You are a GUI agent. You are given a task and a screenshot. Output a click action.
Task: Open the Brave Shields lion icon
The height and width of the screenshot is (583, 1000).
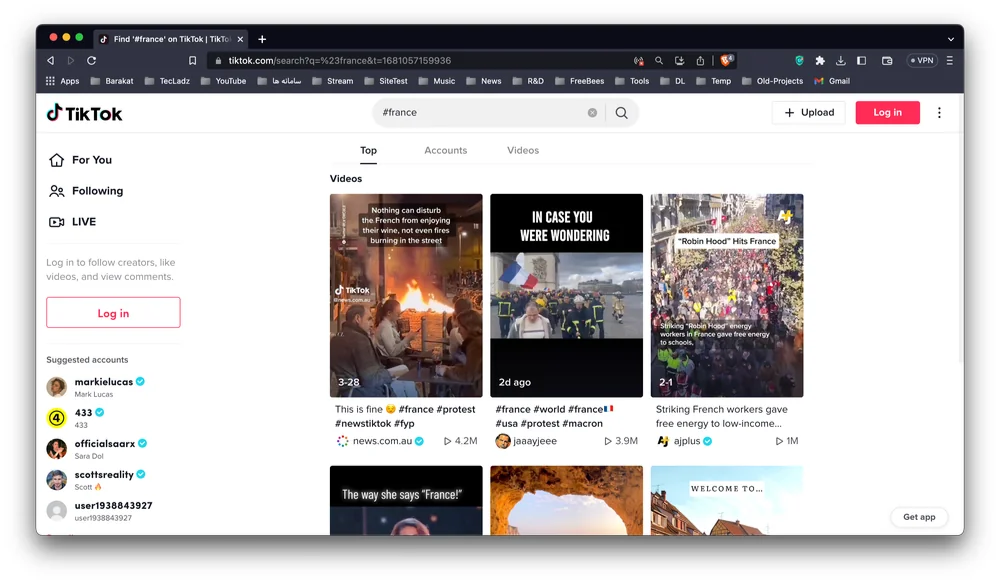click(x=727, y=61)
